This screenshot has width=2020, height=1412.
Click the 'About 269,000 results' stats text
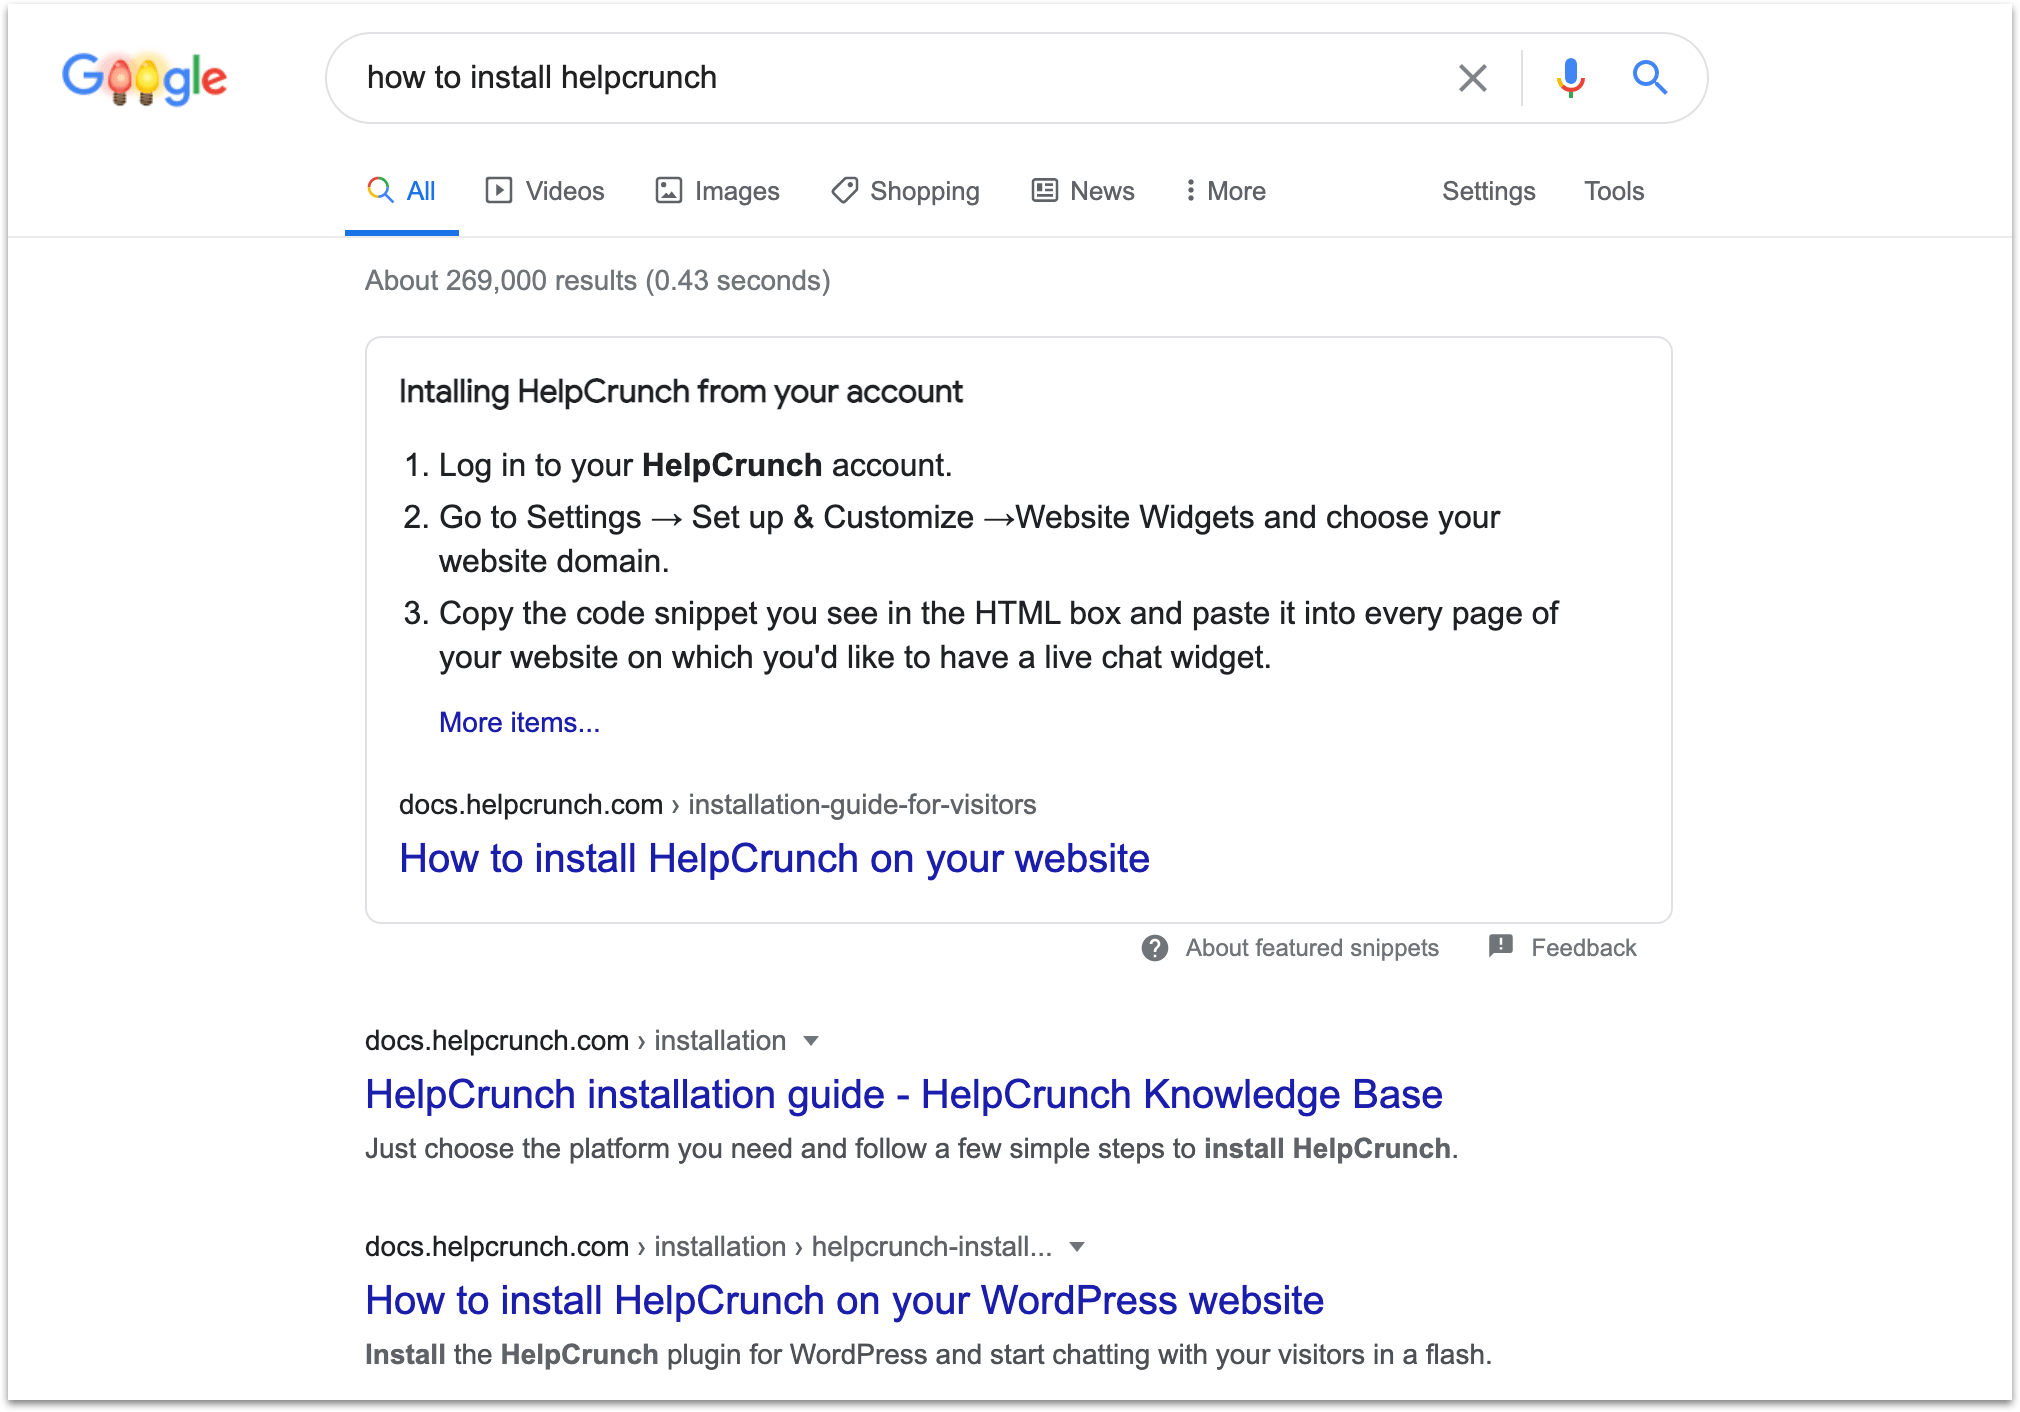pyautogui.click(x=597, y=280)
